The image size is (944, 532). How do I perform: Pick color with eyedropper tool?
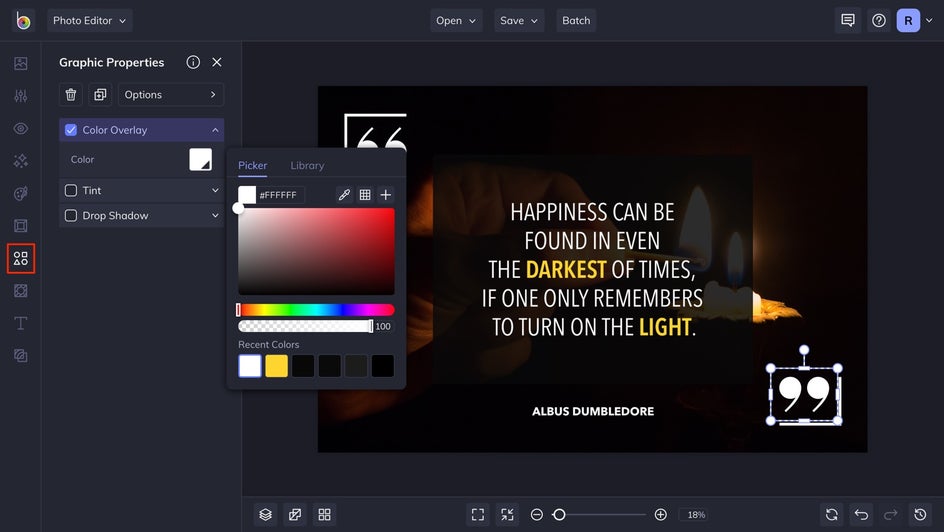(x=344, y=194)
